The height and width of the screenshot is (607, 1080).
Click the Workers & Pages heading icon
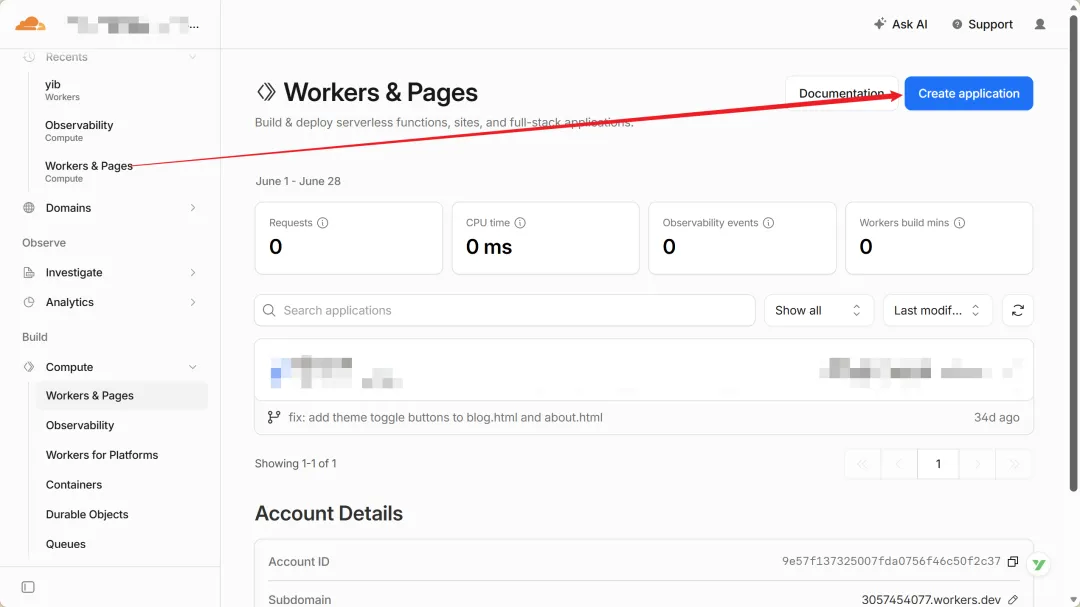coord(266,92)
